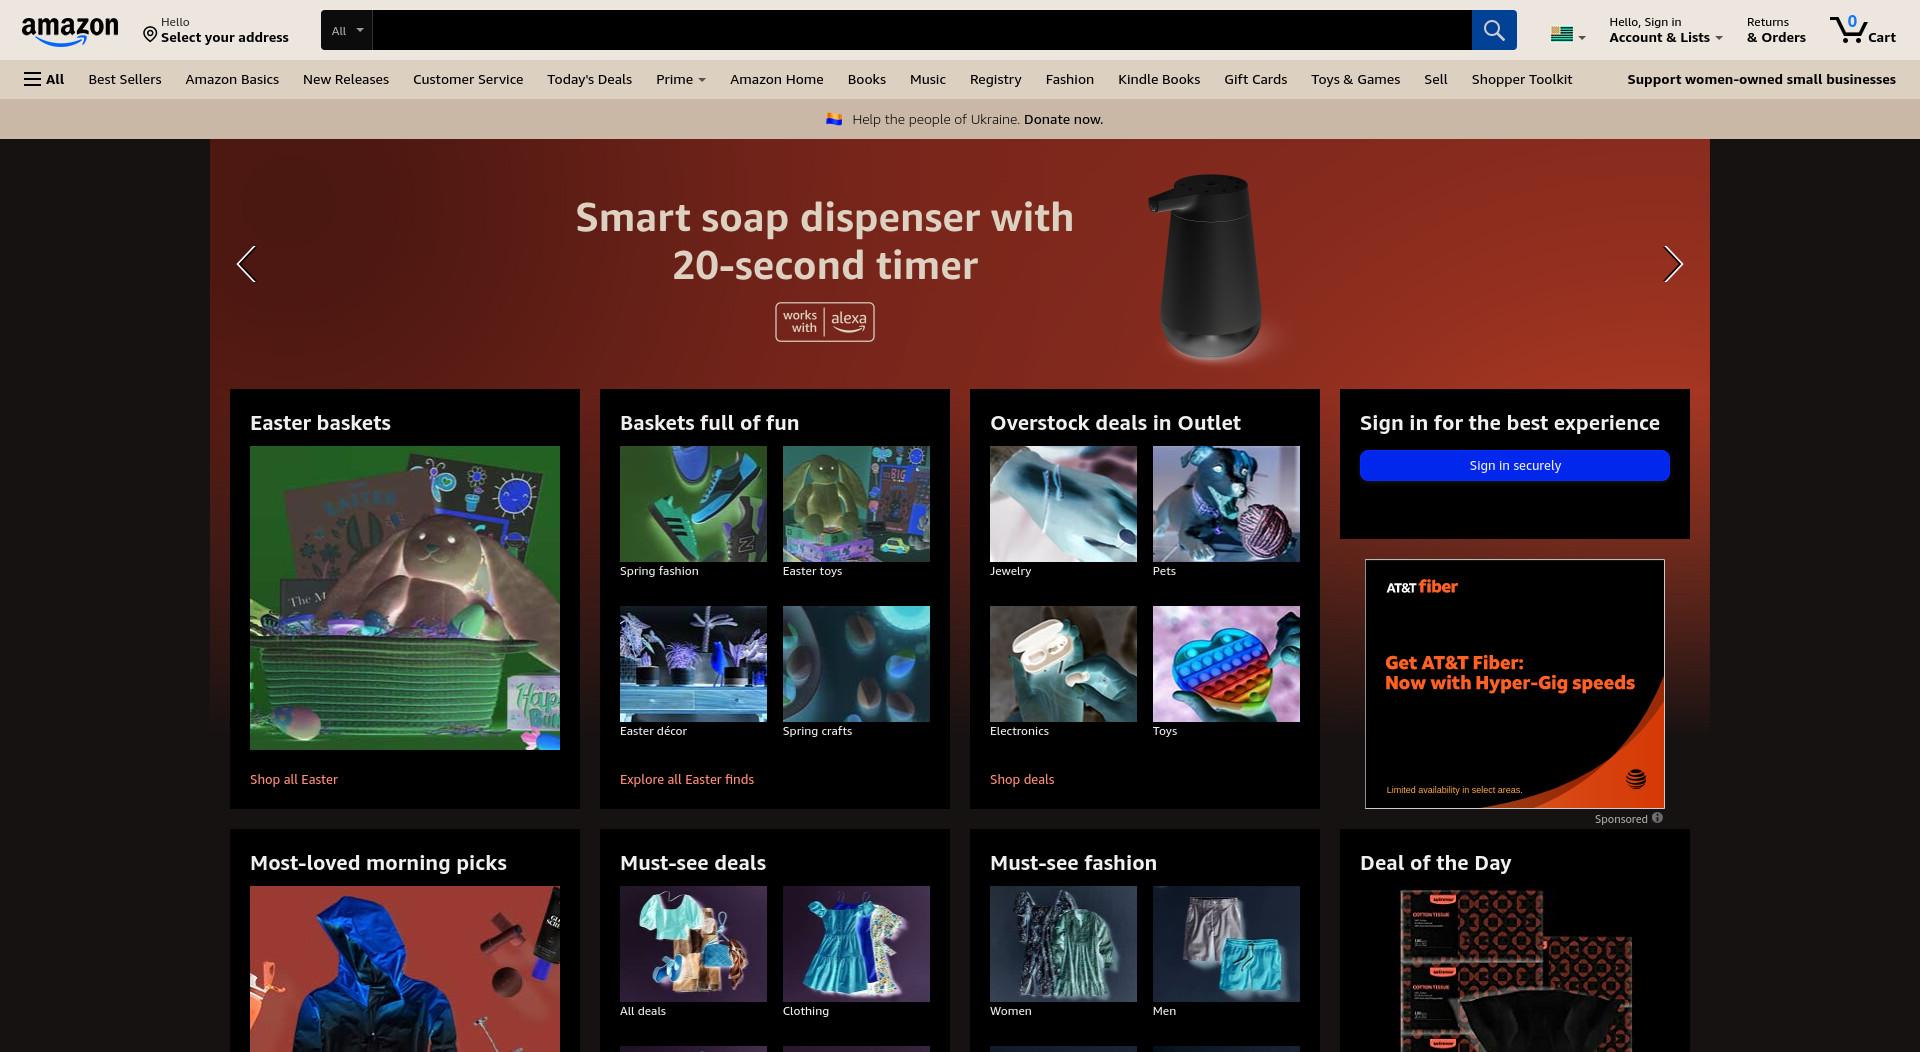This screenshot has height=1052, width=1920.
Task: Open Electronics outlet thumbnail
Action: (1063, 664)
